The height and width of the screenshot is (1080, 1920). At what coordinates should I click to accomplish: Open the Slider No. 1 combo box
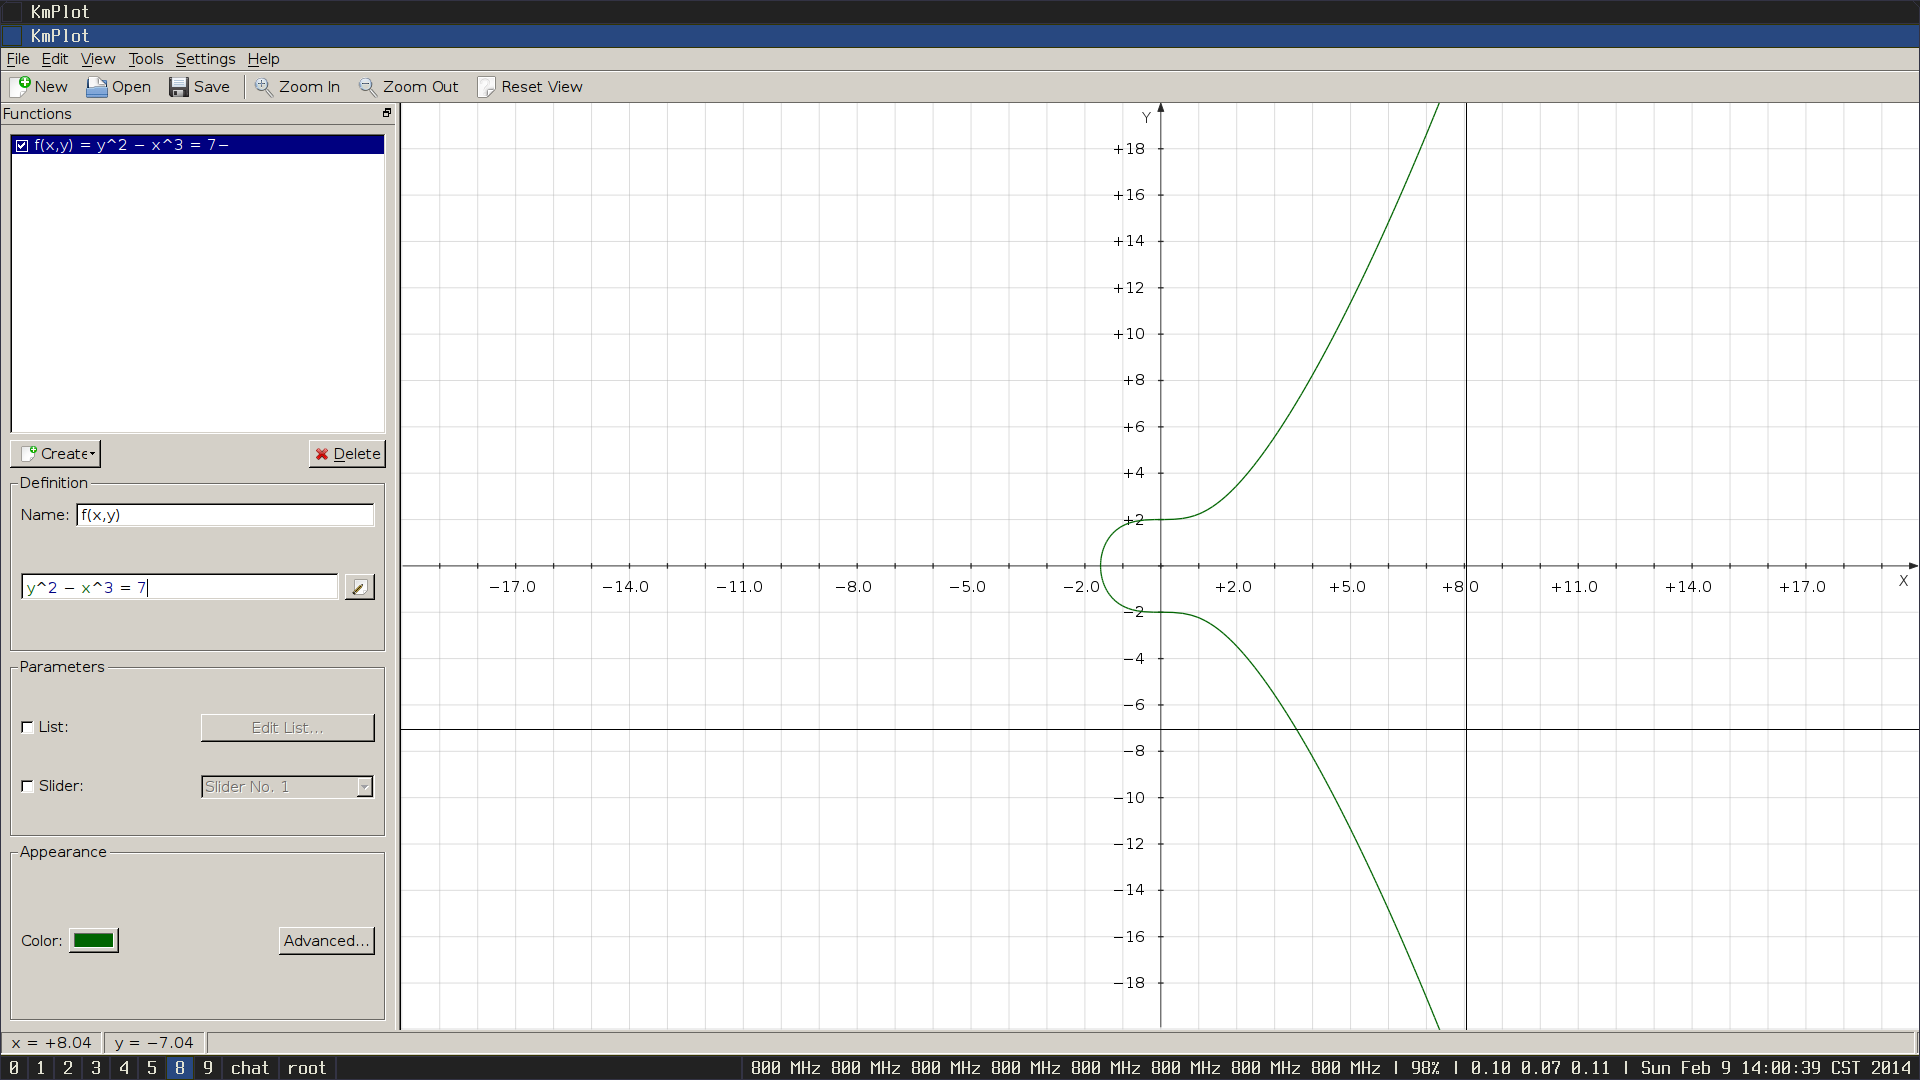tap(287, 787)
